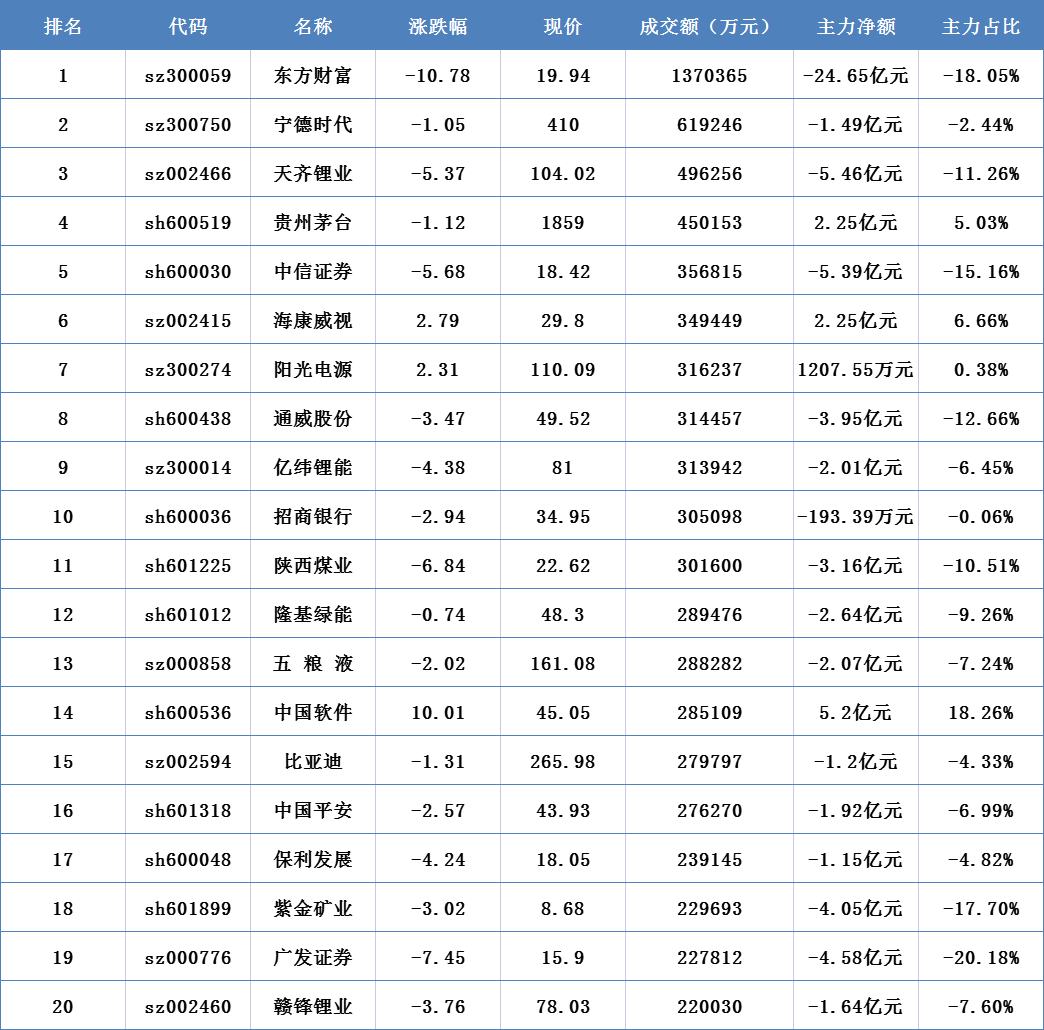Select the stock name 宁德时代
The width and height of the screenshot is (1044, 1030).
313,125
